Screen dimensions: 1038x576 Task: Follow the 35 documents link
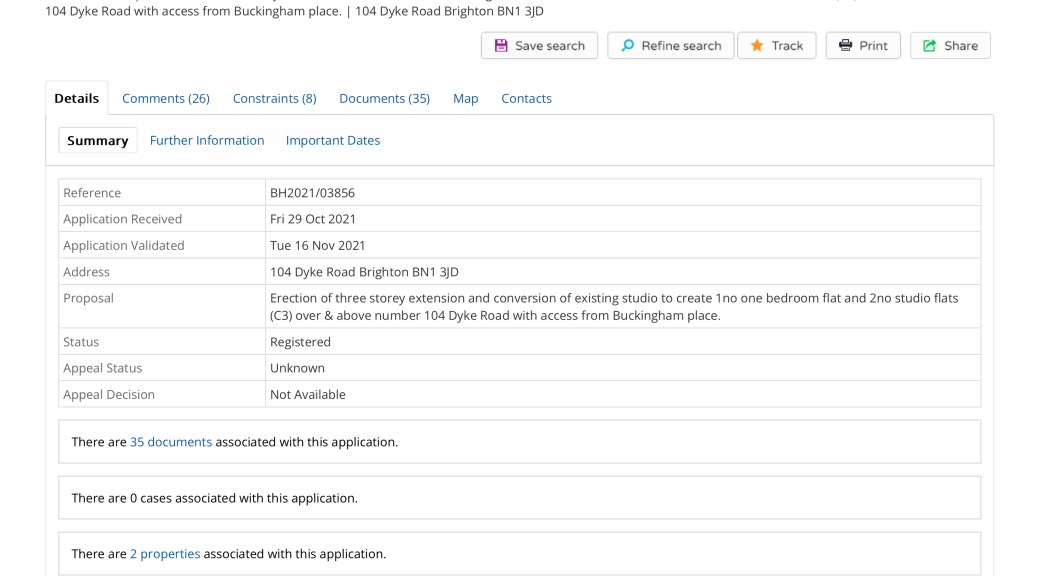tap(171, 442)
